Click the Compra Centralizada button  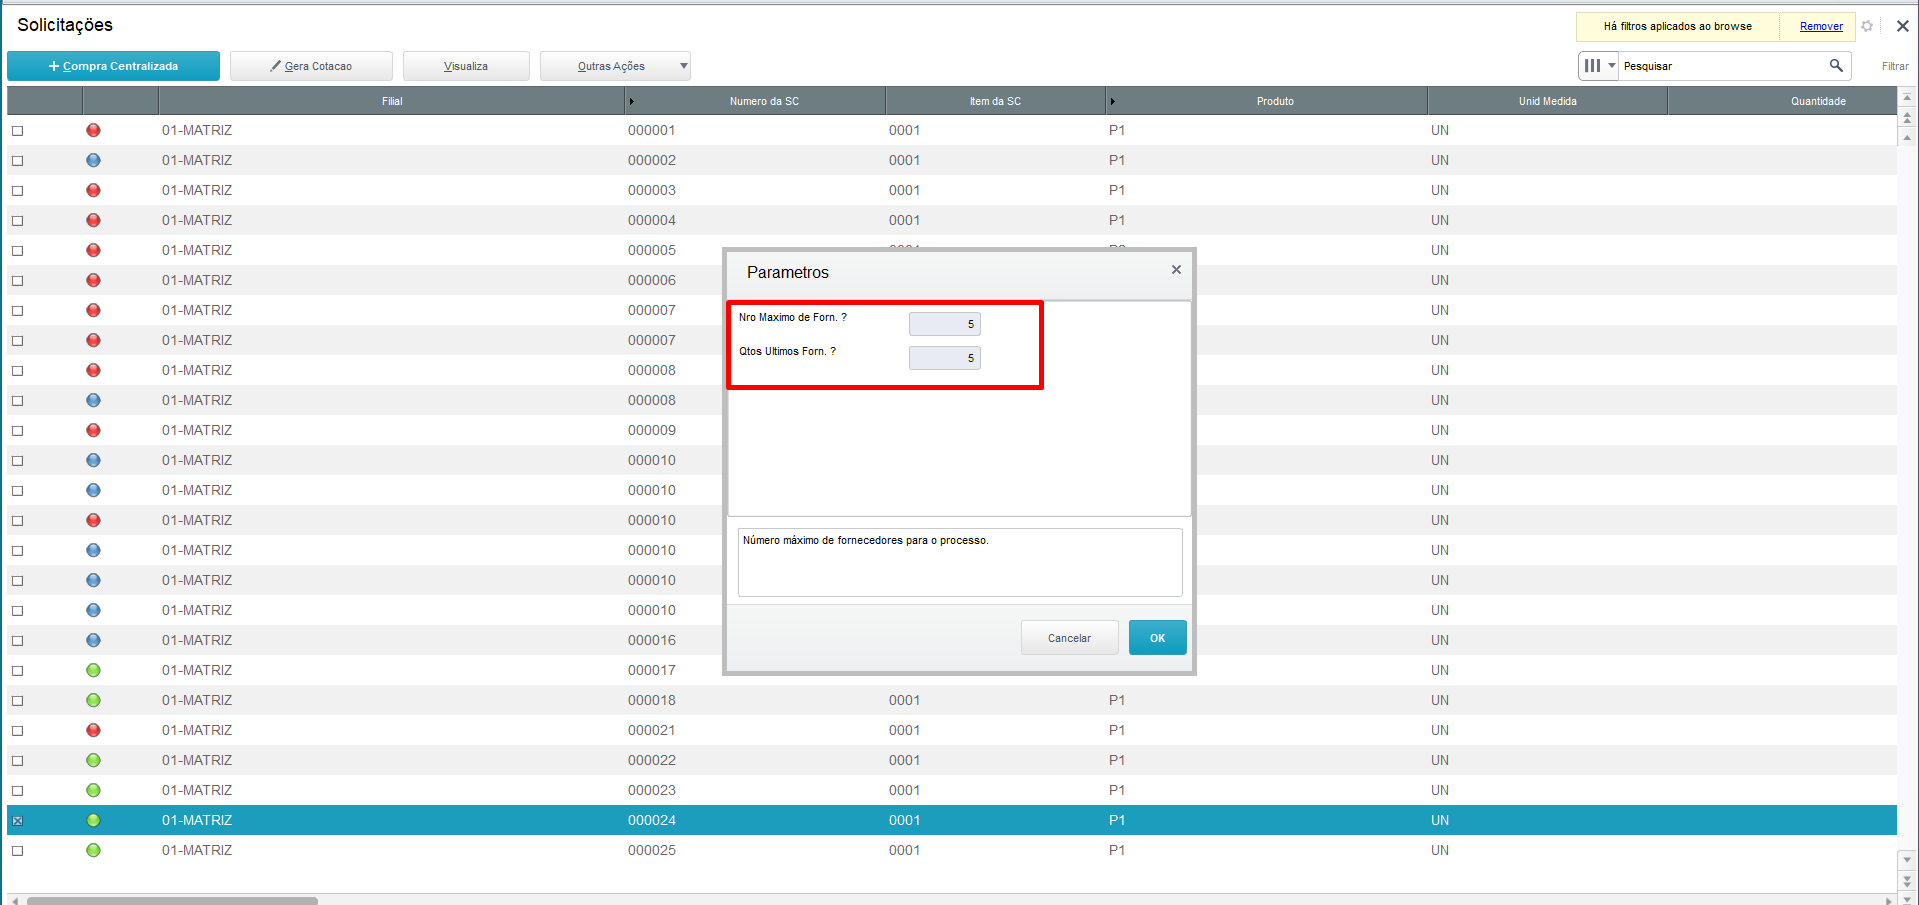click(113, 66)
